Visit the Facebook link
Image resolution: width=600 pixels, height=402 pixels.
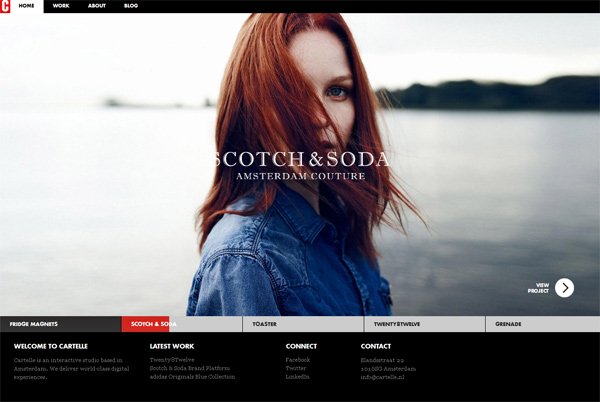point(298,360)
